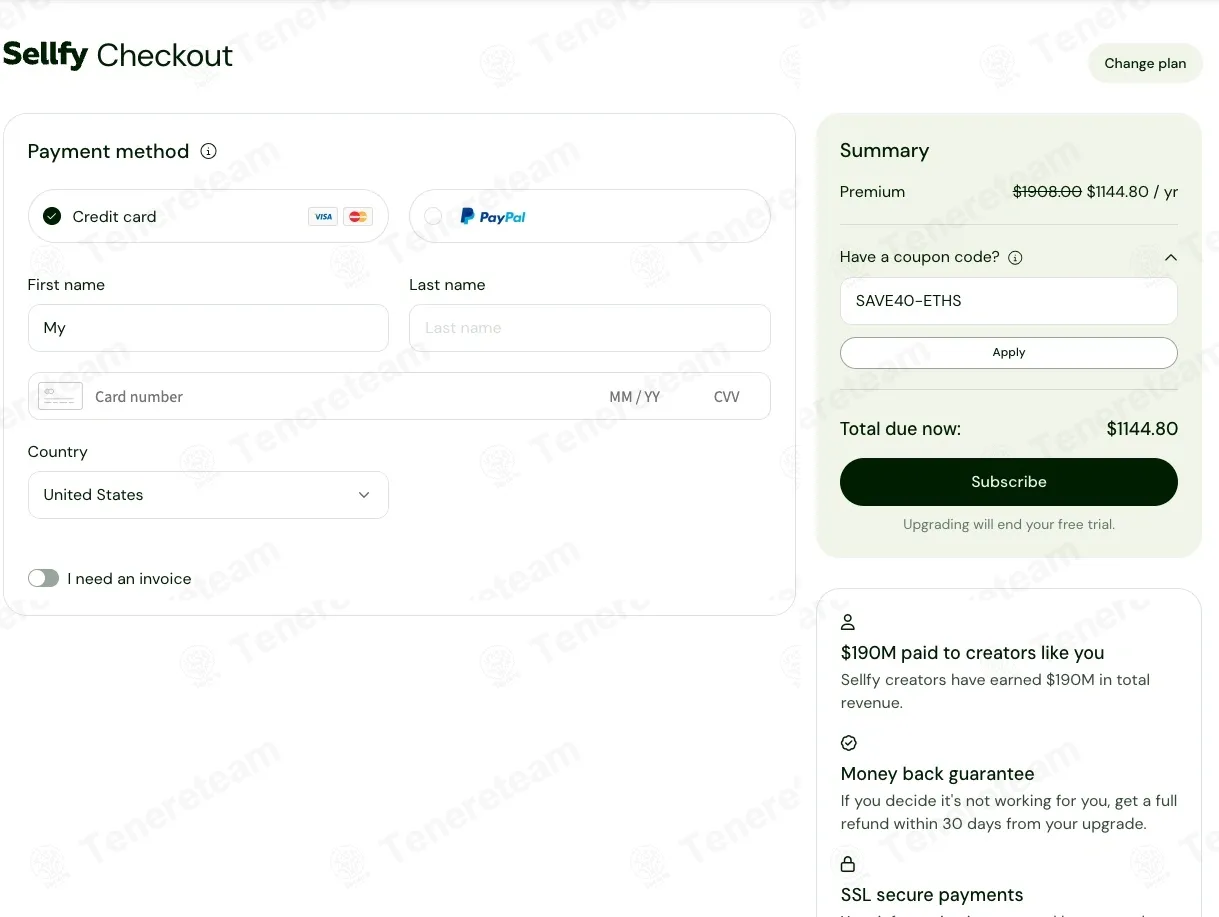
Task: Click the Payment method info icon
Action: 208,151
